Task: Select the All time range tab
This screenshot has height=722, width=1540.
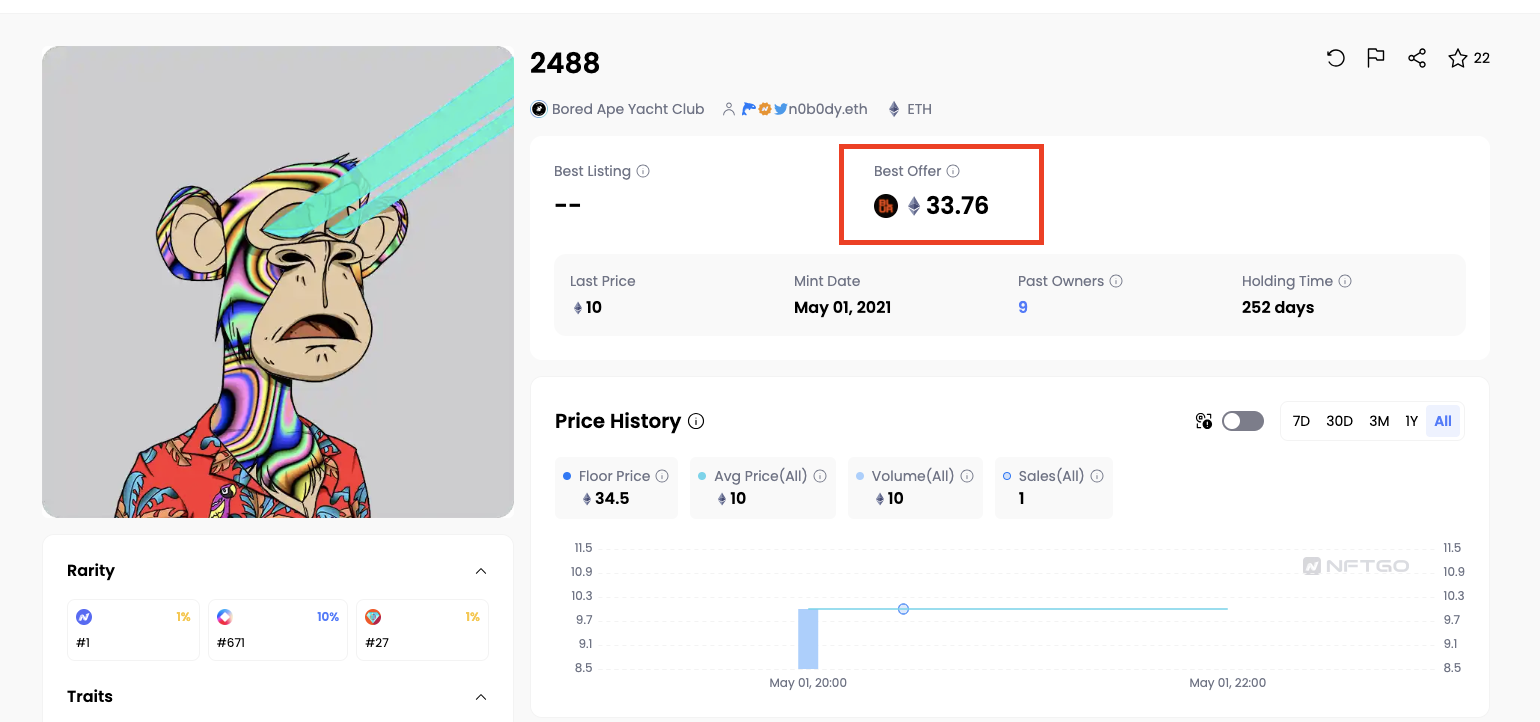Action: [x=1443, y=421]
